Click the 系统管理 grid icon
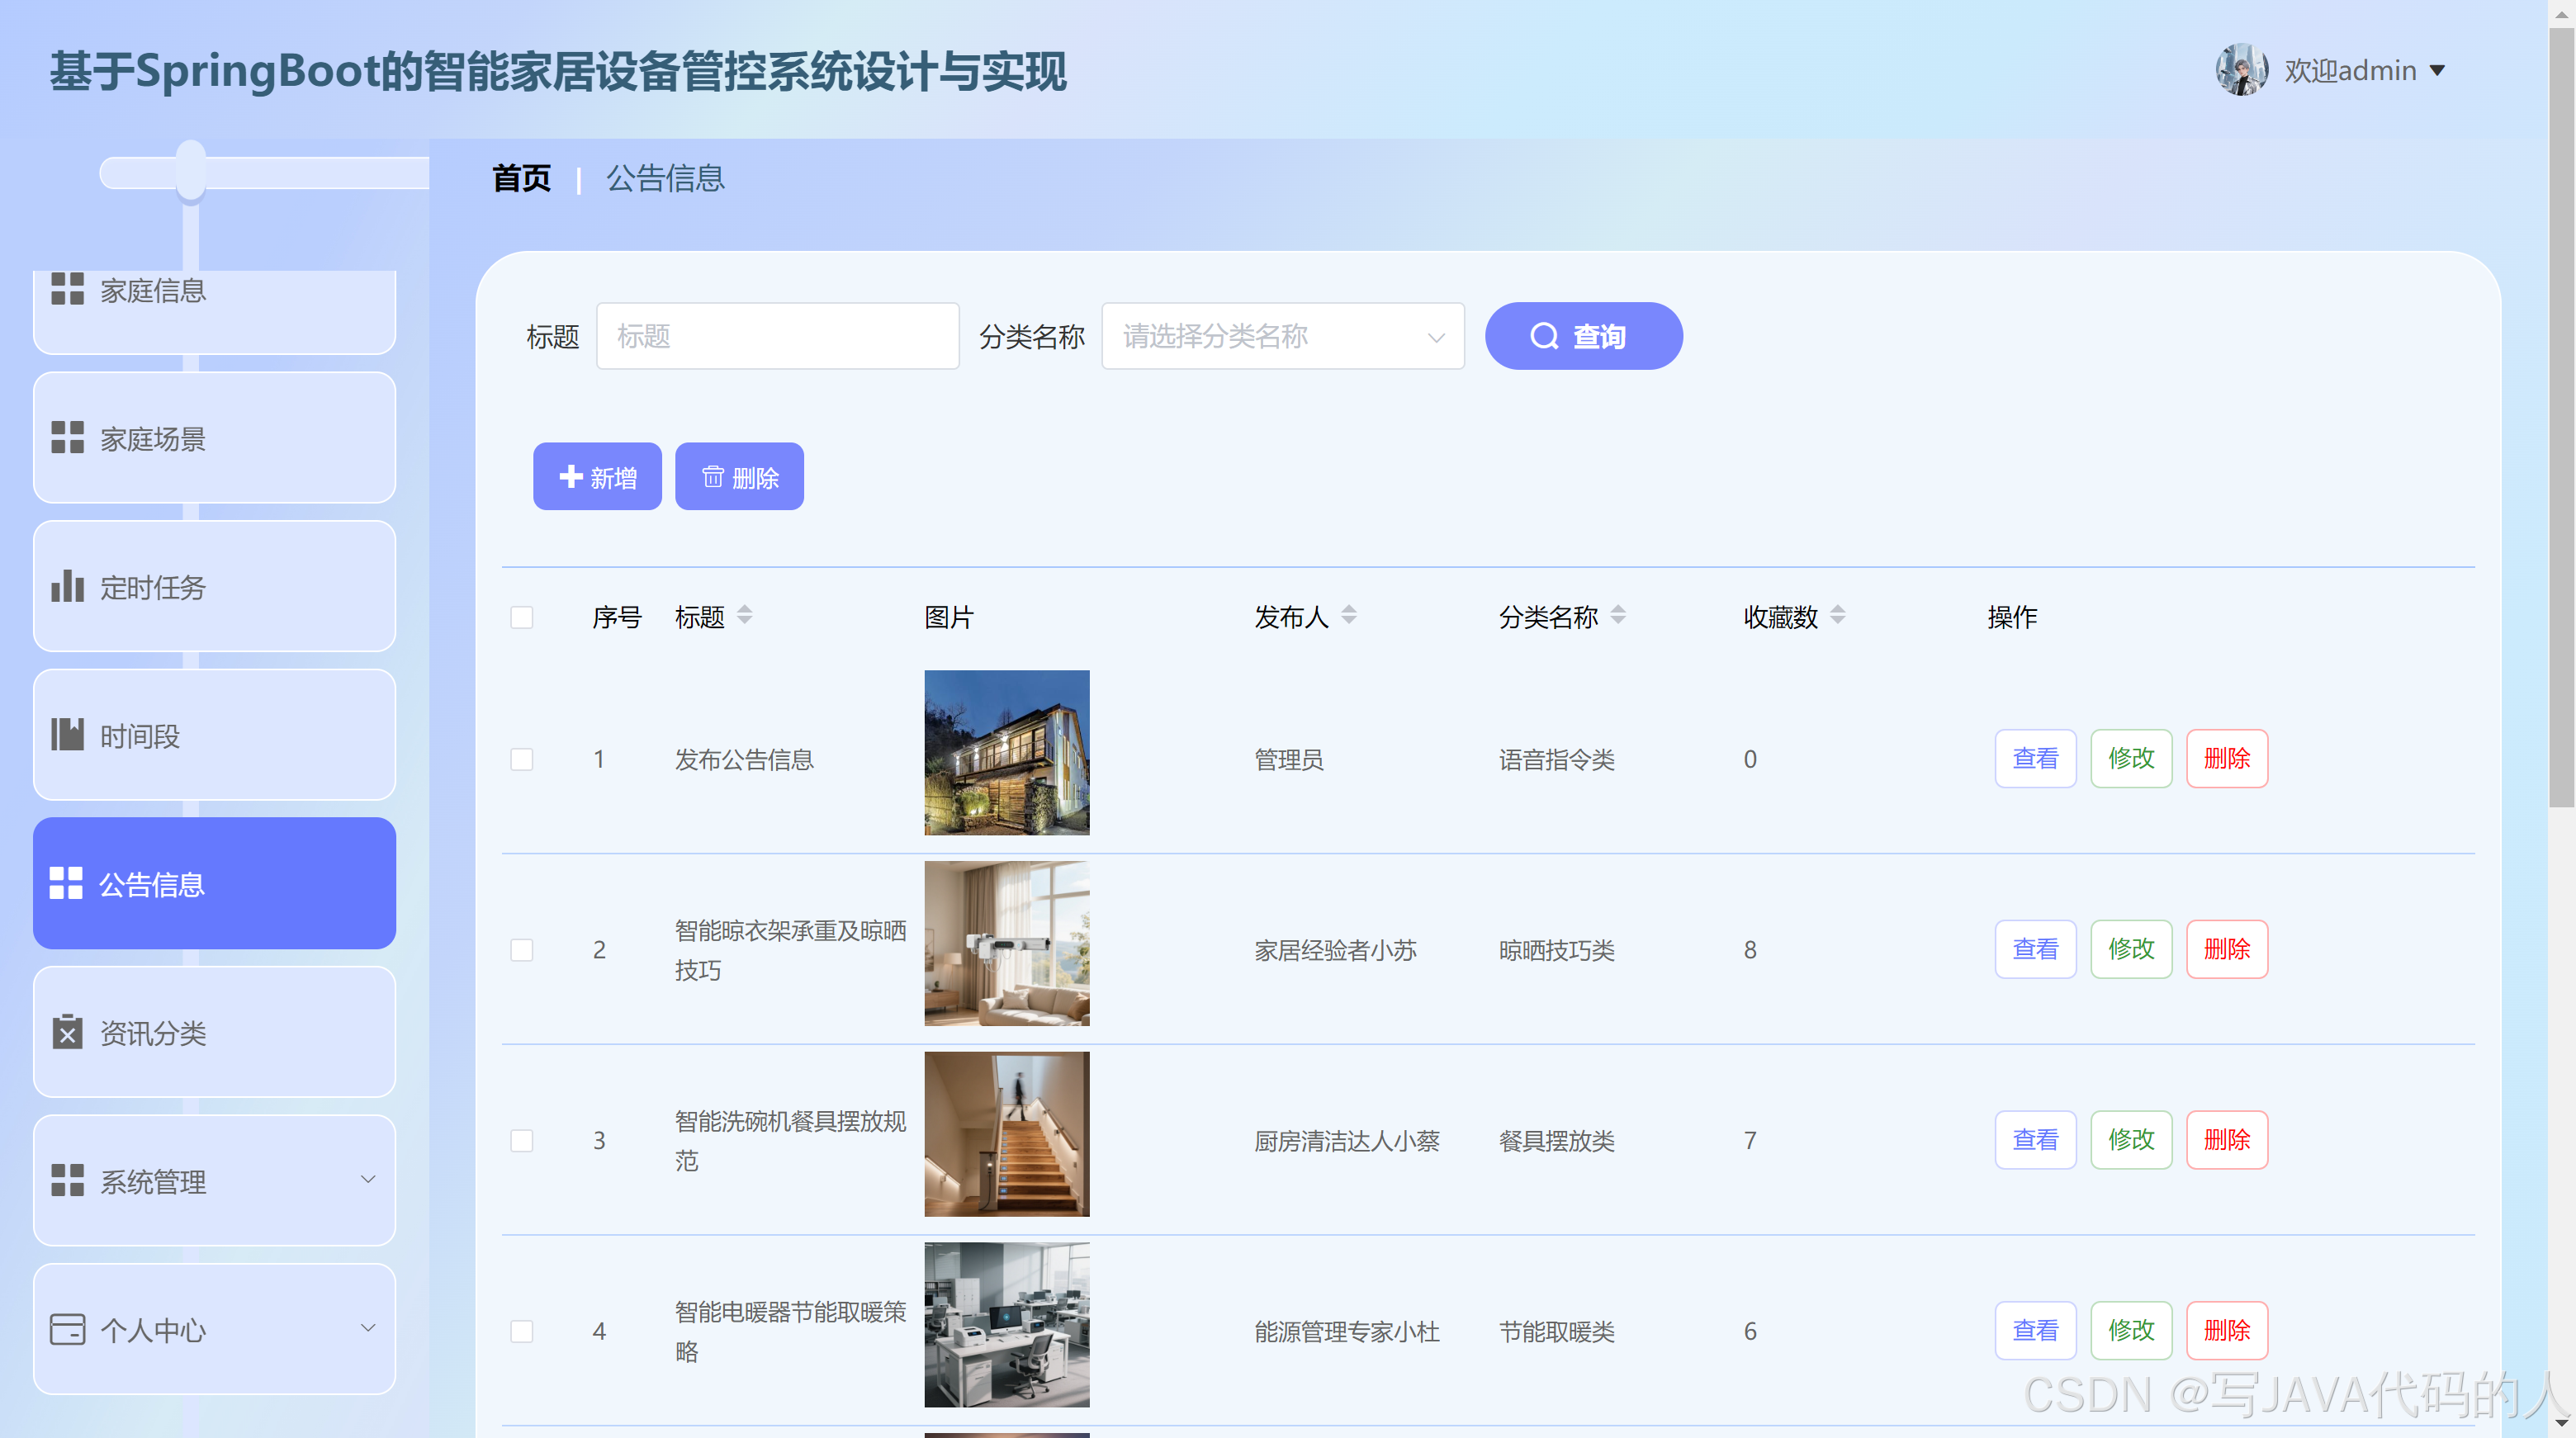2576x1438 pixels. click(x=67, y=1180)
